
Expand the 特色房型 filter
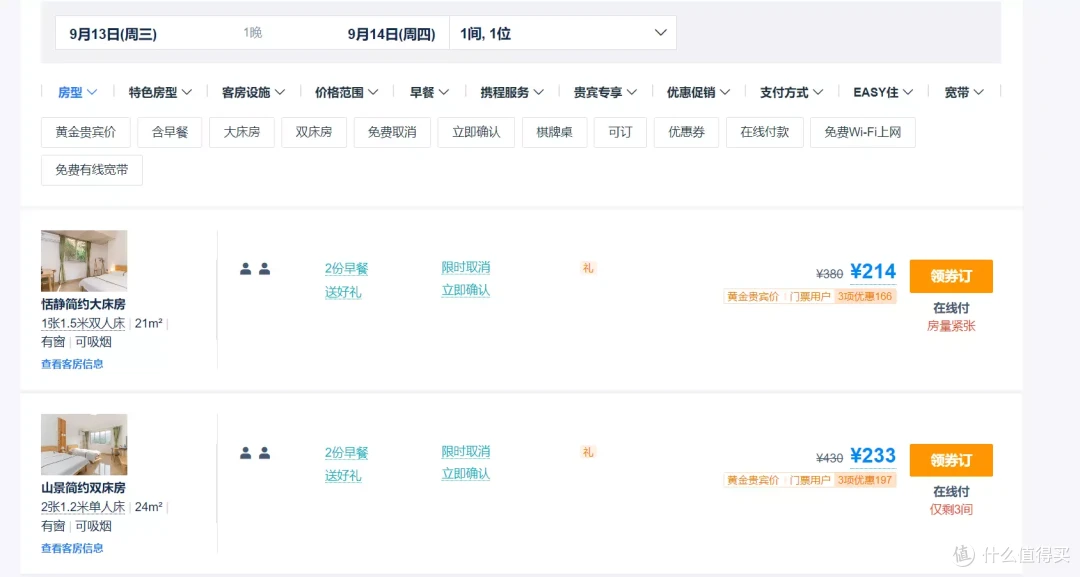click(x=160, y=92)
